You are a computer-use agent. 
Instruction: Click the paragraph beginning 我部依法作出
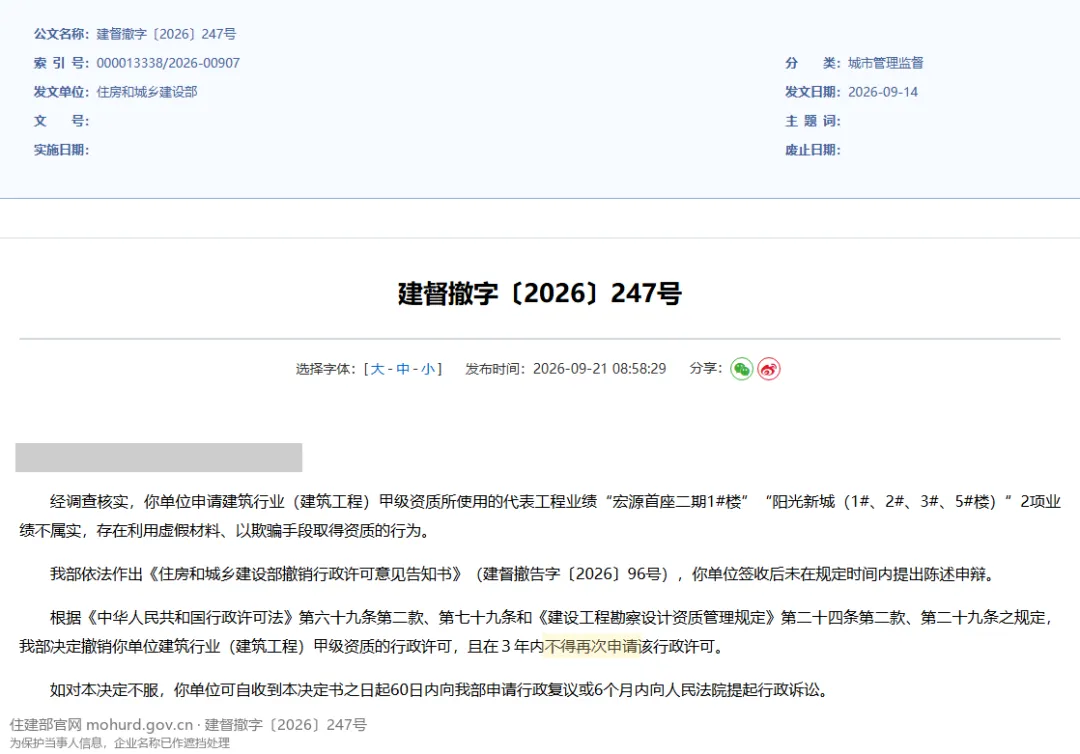pos(523,574)
